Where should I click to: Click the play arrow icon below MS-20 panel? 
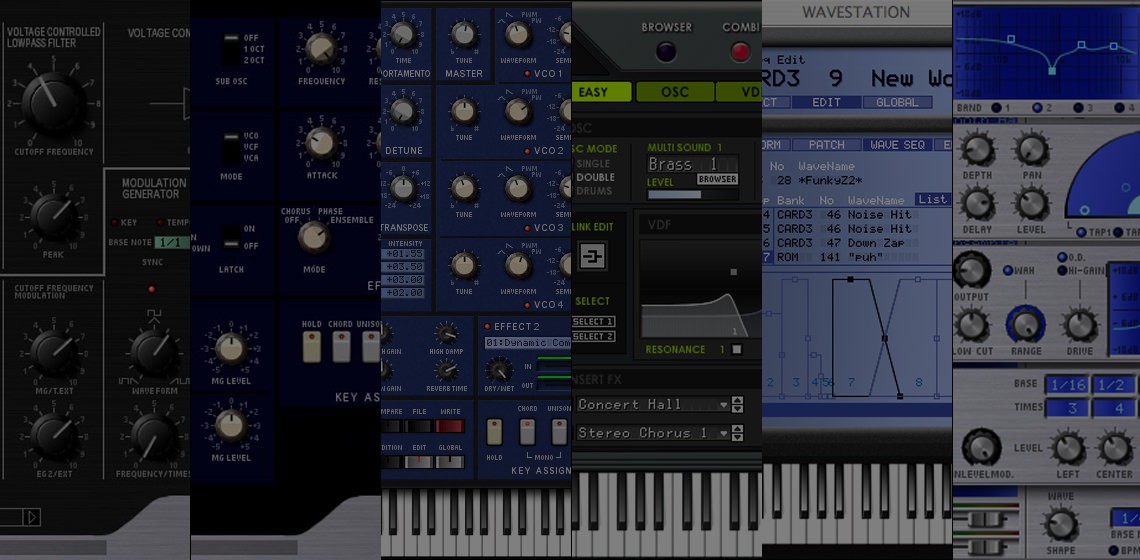[31, 517]
